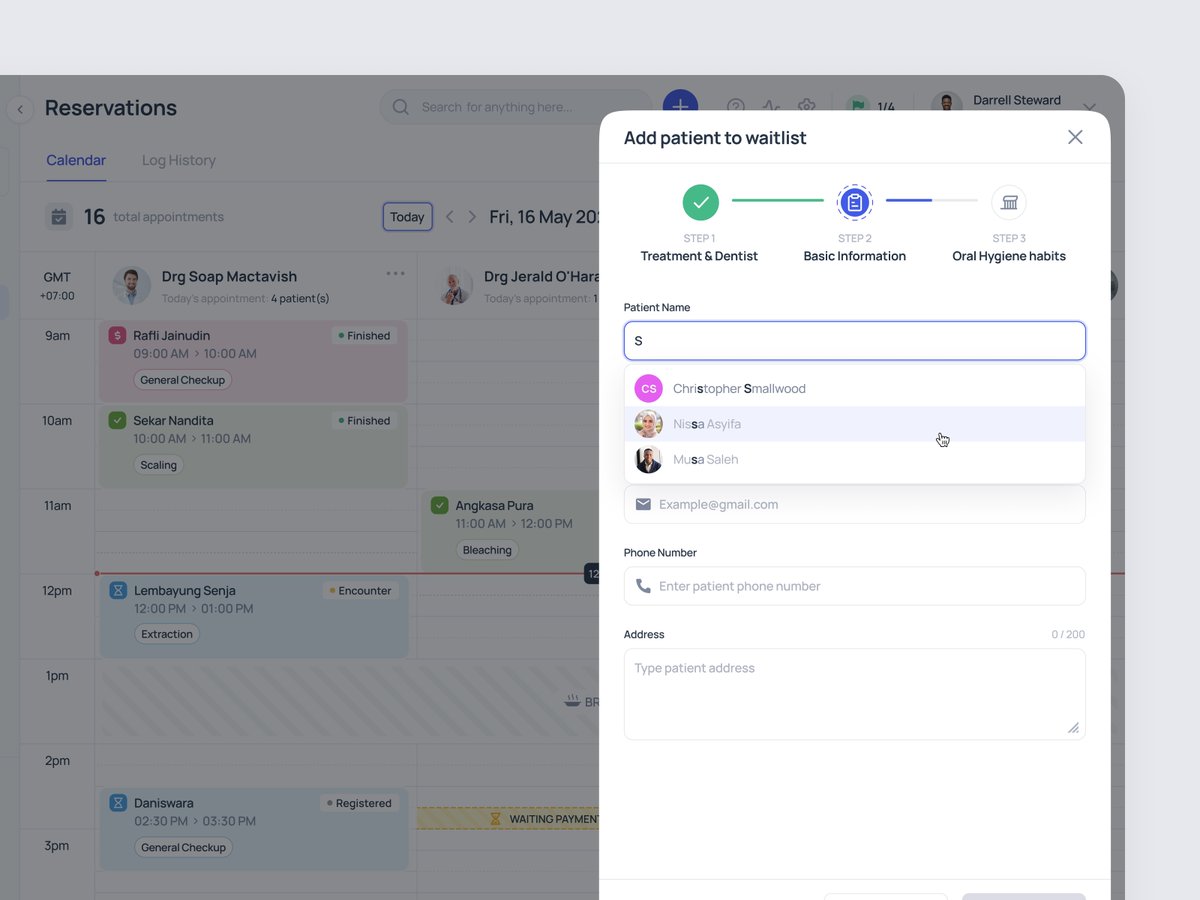Screen dimensions: 1200x900
Task: Switch to the Log History tab
Action: point(179,160)
